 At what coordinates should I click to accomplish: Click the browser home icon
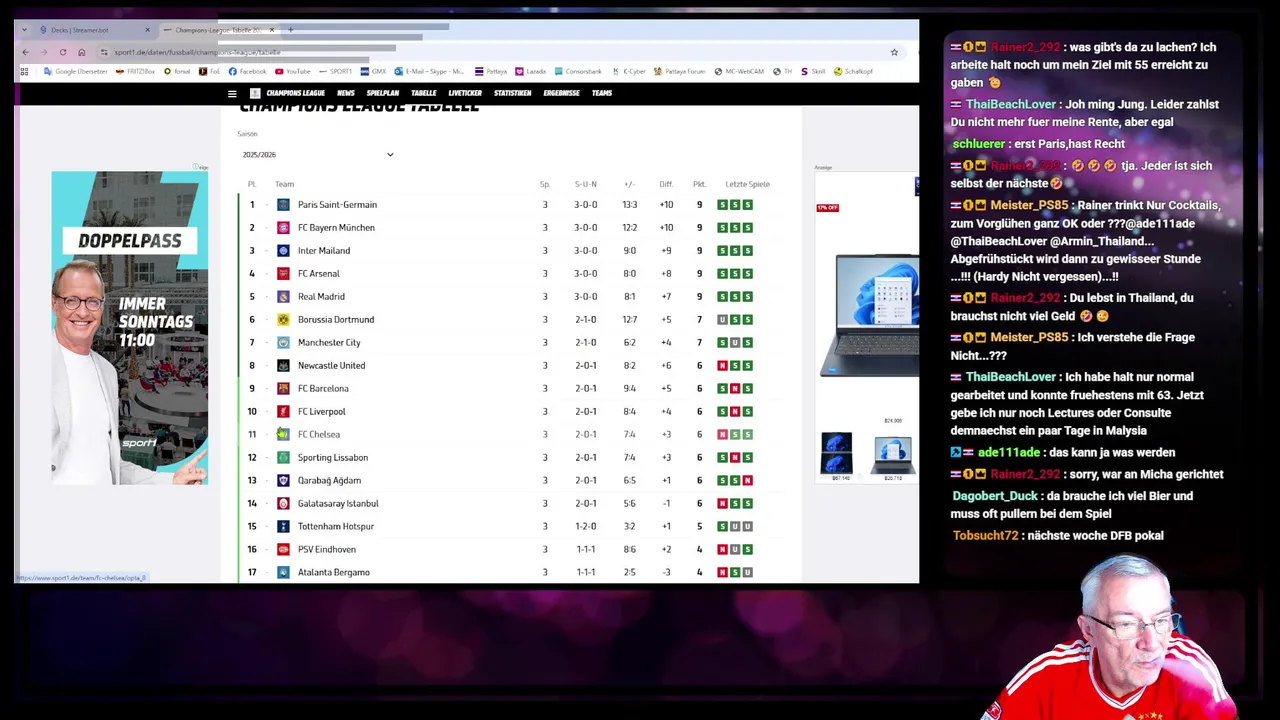tap(82, 52)
